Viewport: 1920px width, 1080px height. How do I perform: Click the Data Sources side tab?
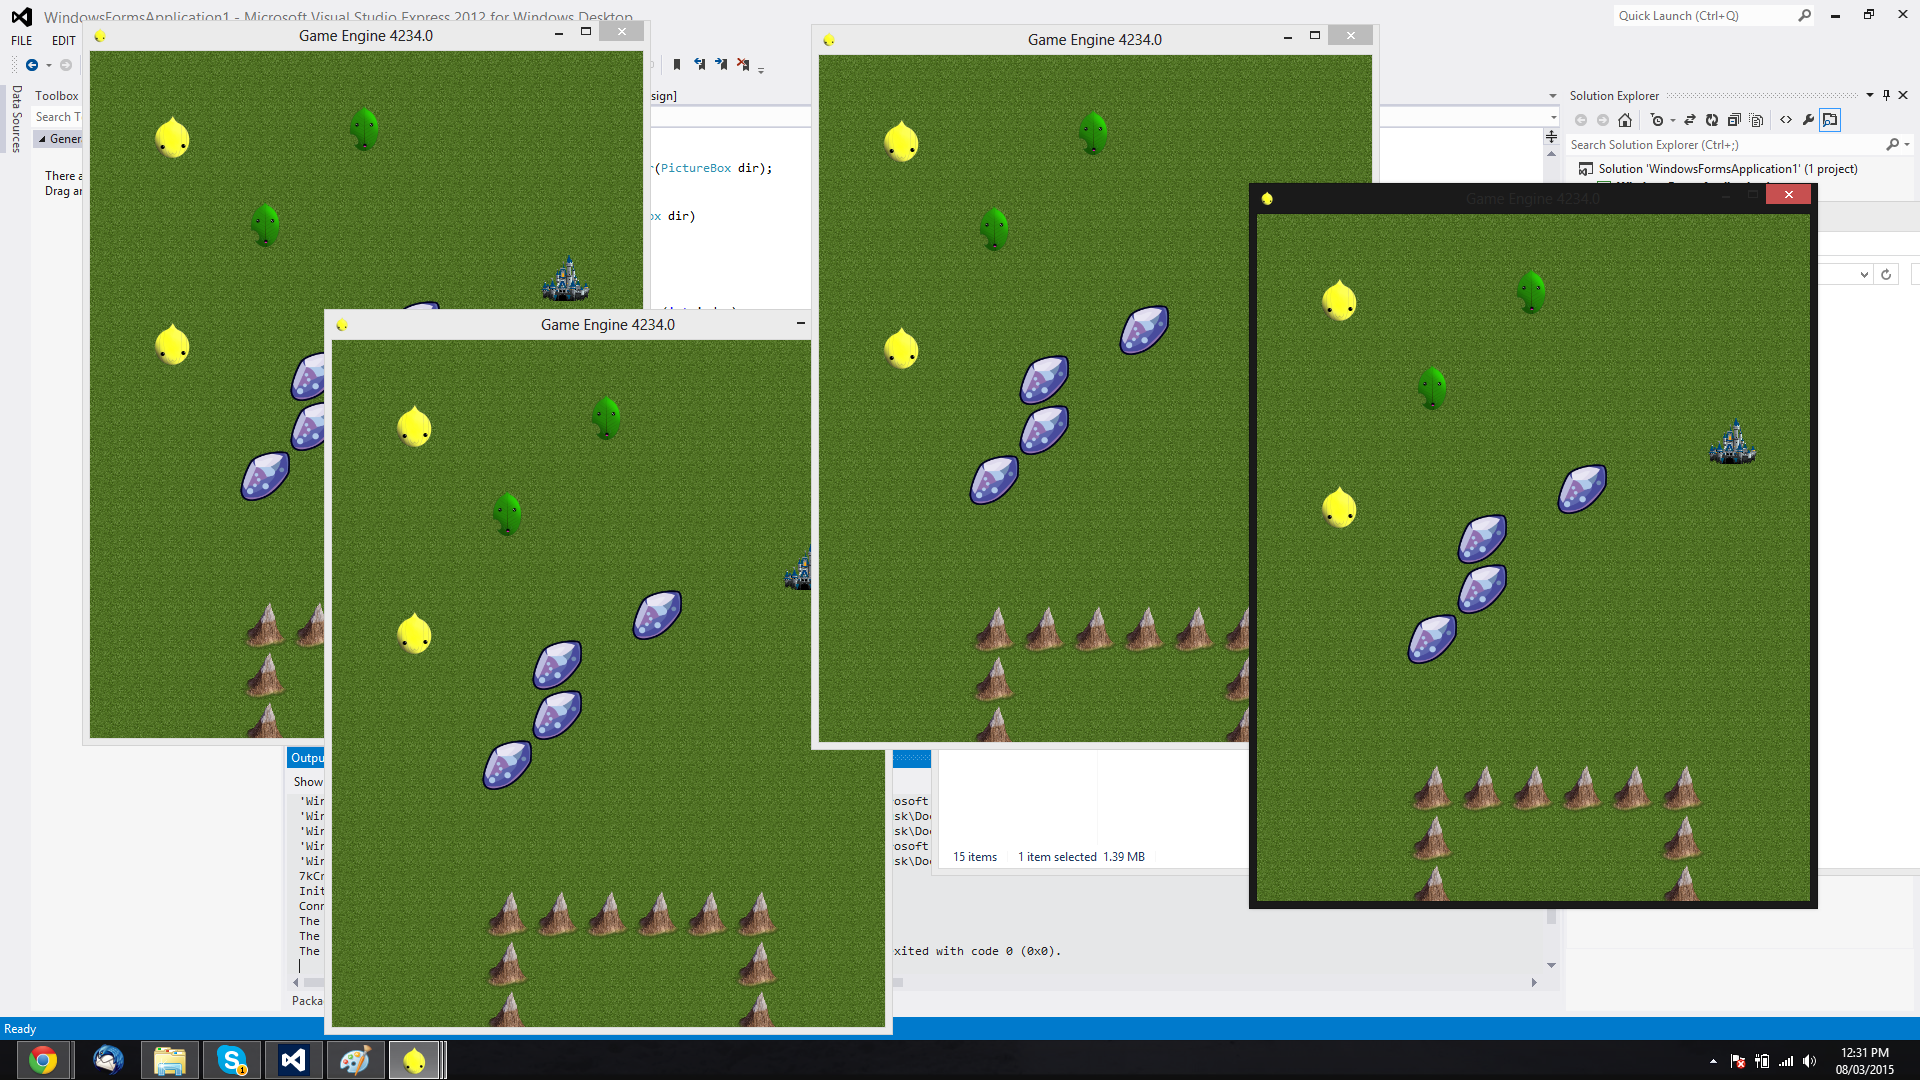coord(17,118)
